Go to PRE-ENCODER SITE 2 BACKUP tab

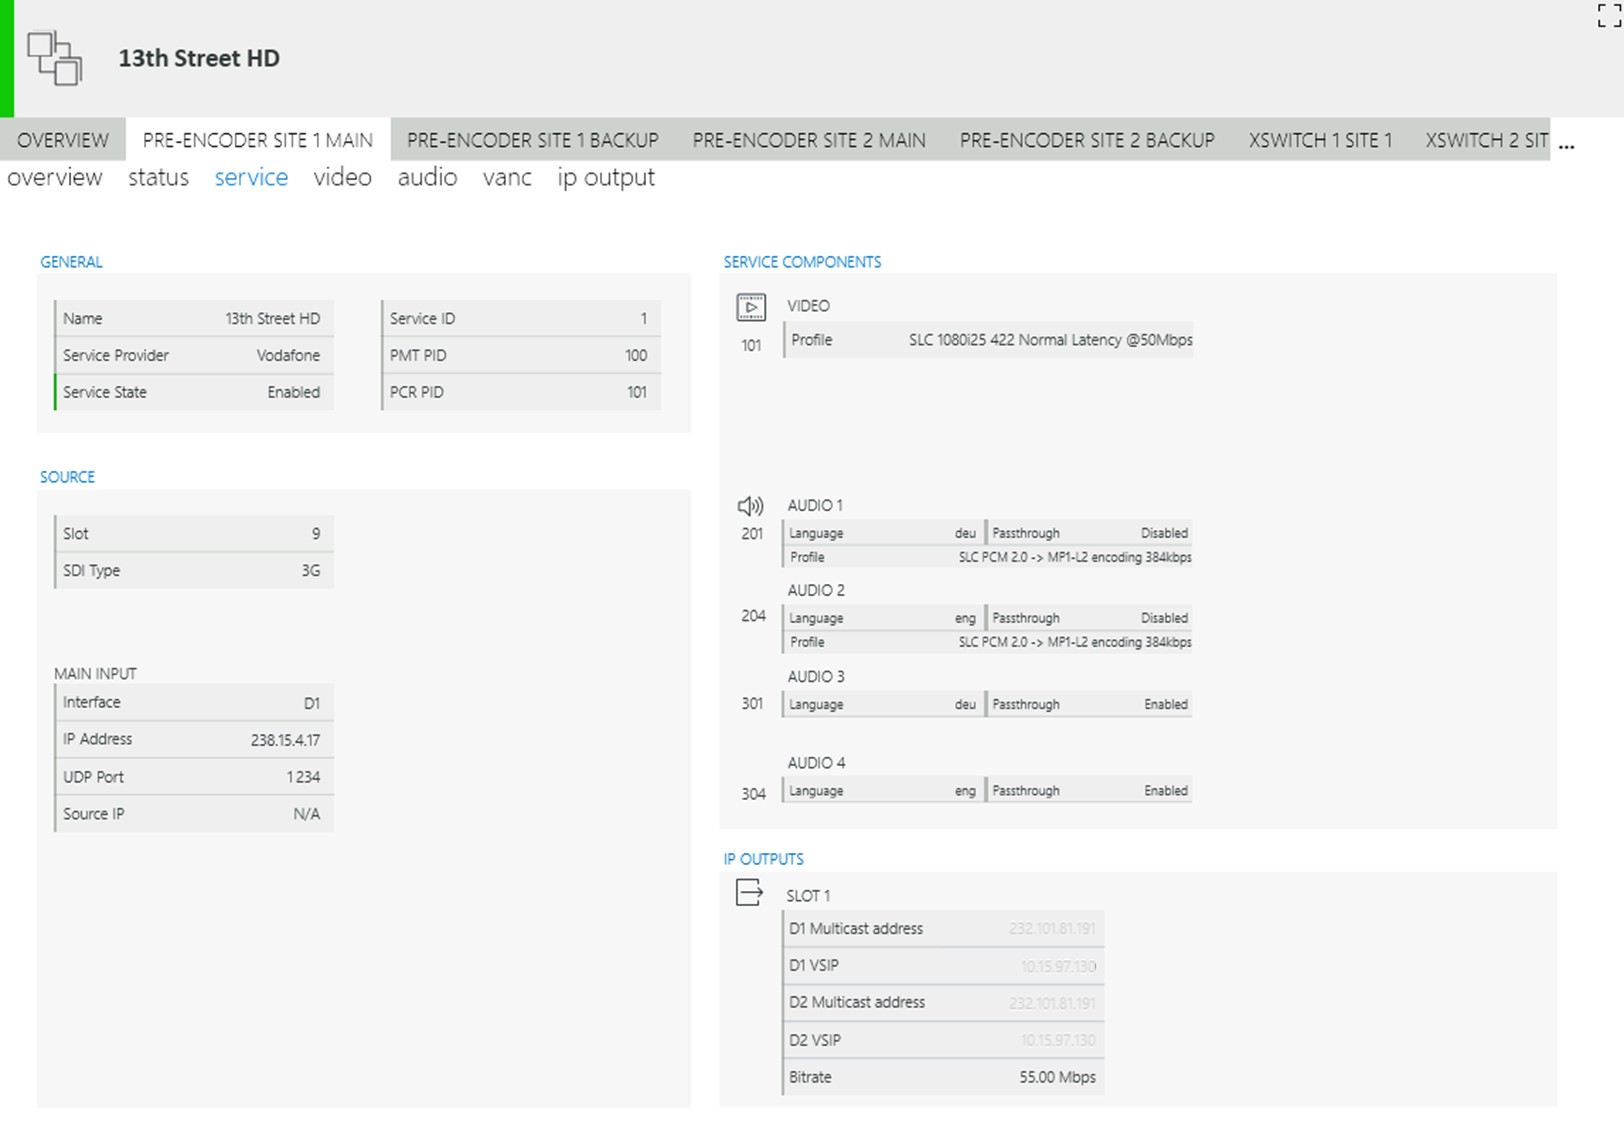pyautogui.click(x=1087, y=140)
